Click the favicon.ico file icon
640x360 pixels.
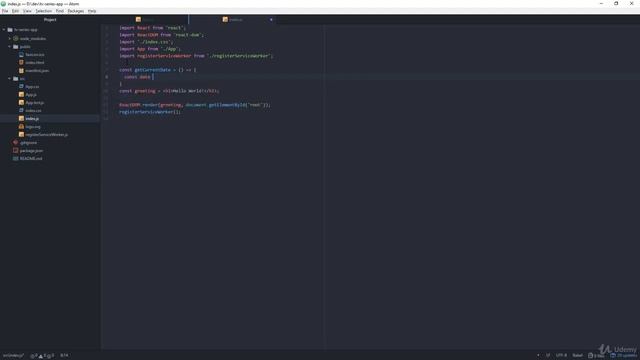21,54
